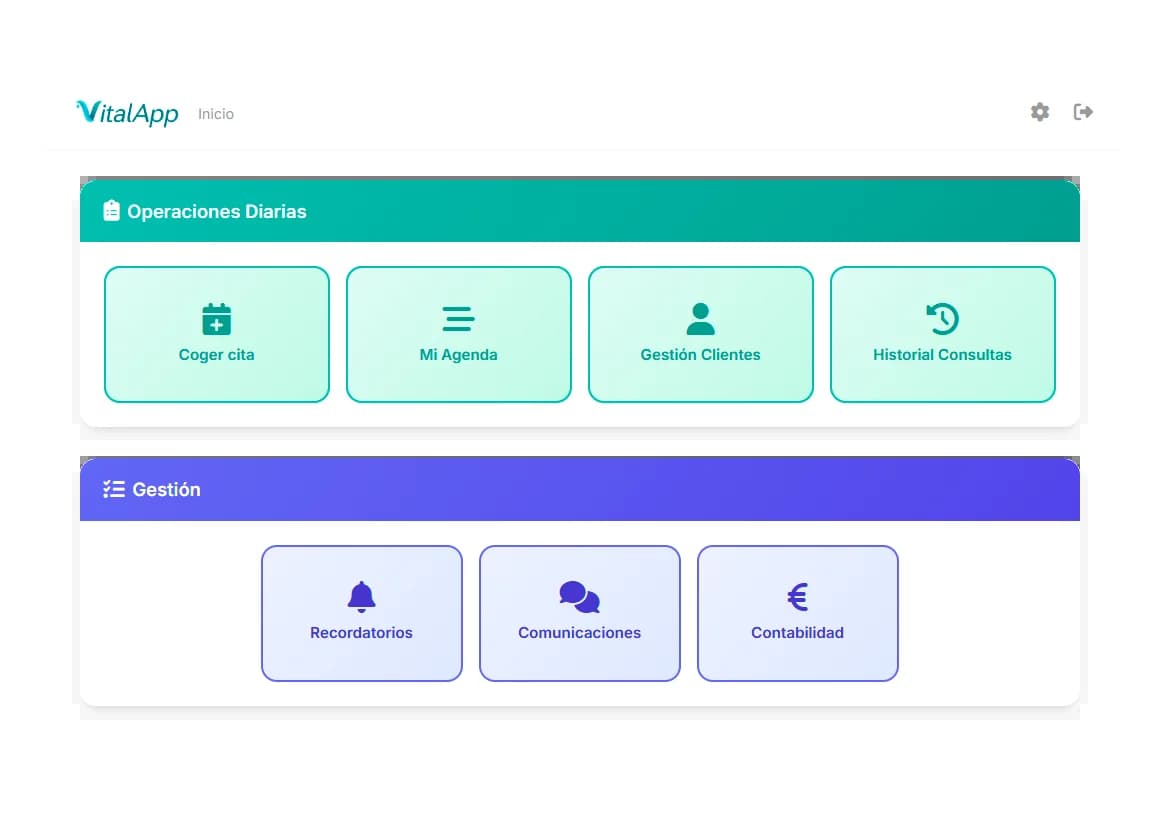Screen dimensions: 1164x813
Task: Select the calendar icon on Coger cita
Action: click(217, 317)
